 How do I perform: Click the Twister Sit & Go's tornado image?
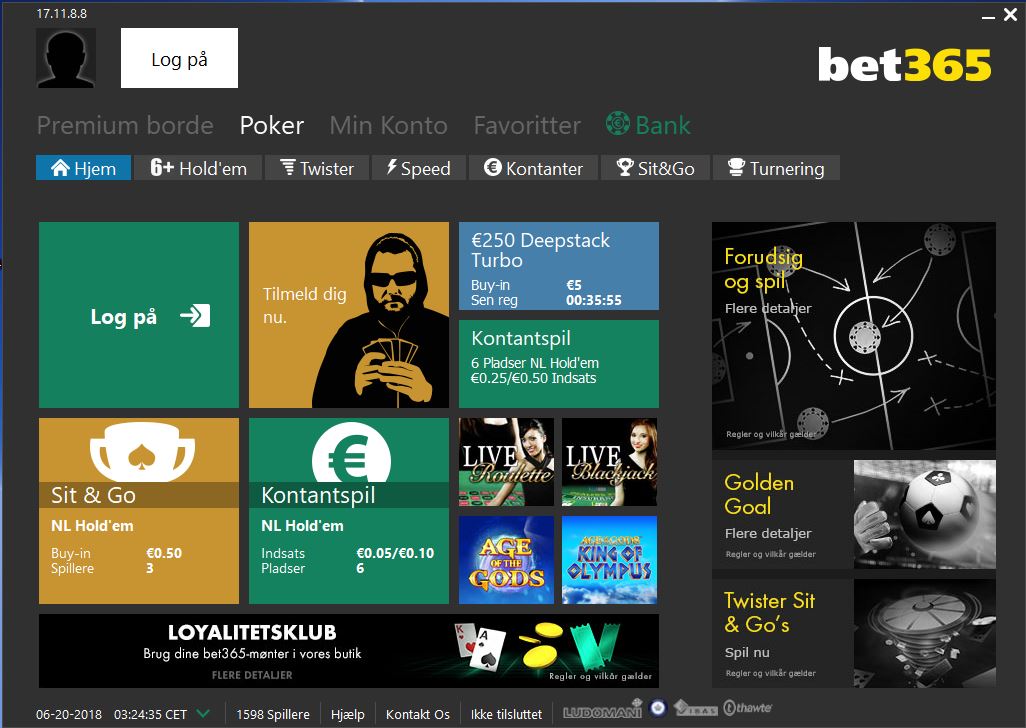pyautogui.click(x=925, y=633)
